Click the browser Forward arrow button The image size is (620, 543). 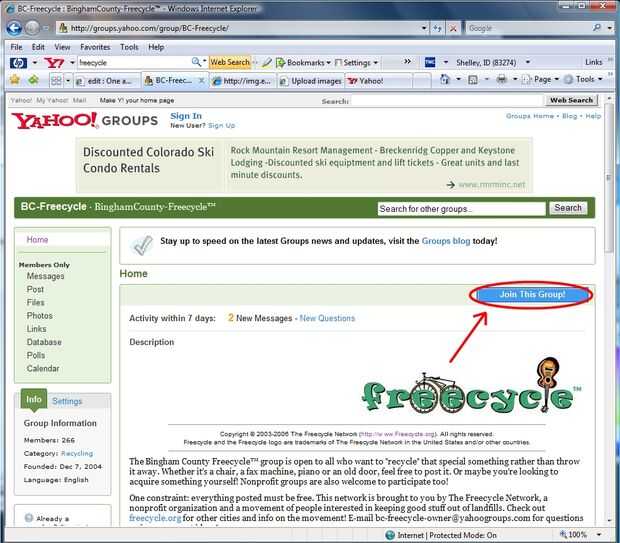(32, 28)
